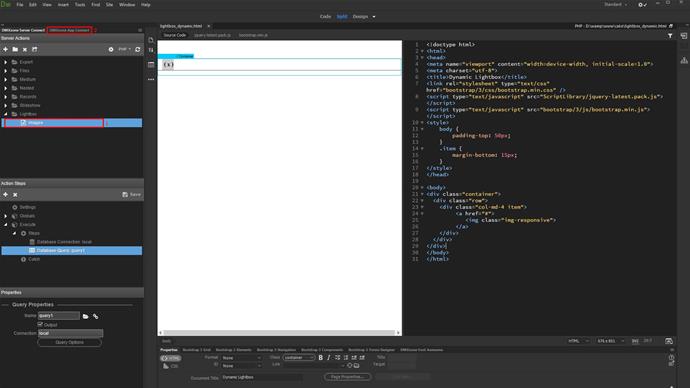Viewport: 690px width, 388px height.
Task: Select DMXzone App Connect panel tab
Action: [69, 30]
